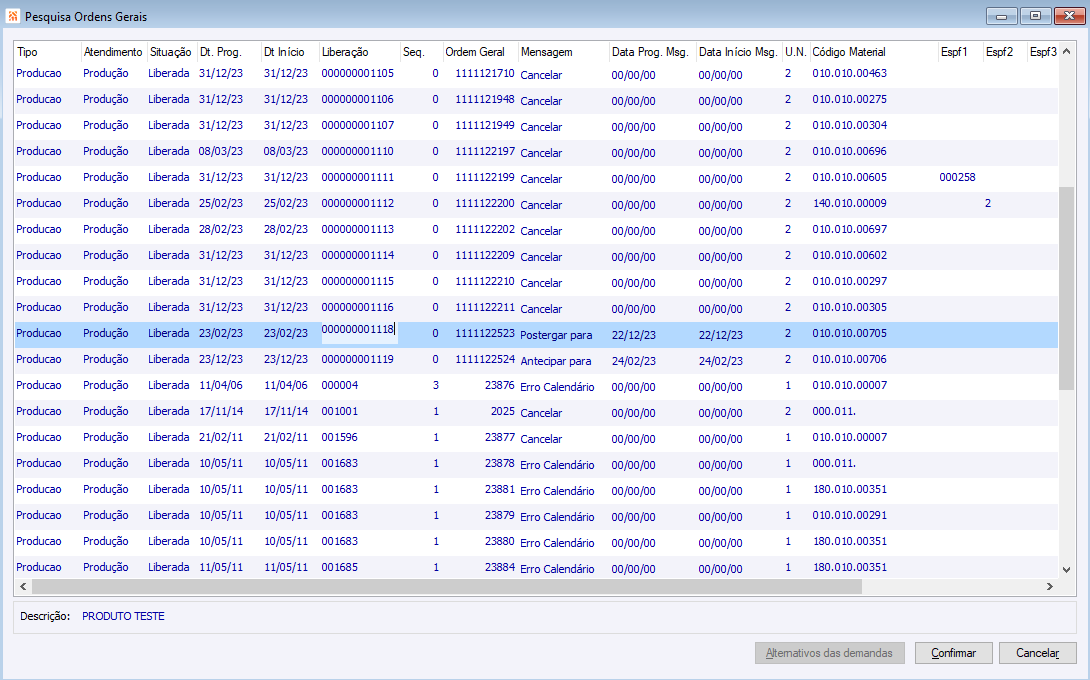The image size is (1090, 680).
Task: Select Ordem Geral cell 23881
Action: coord(500,489)
